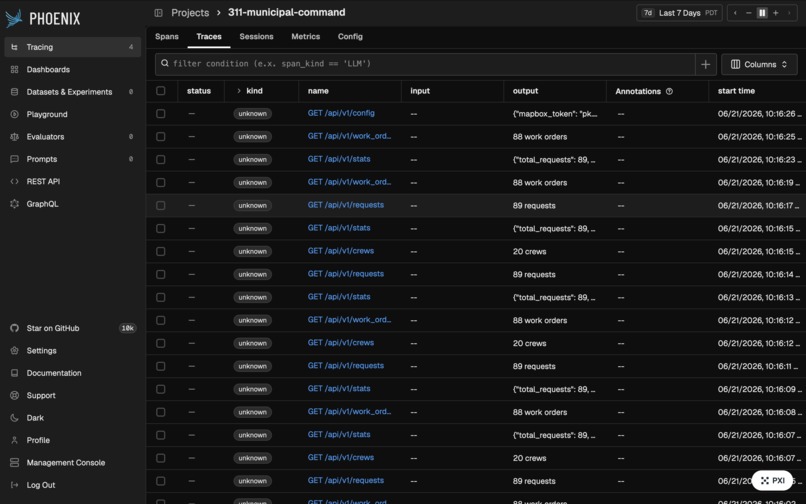The width and height of the screenshot is (806, 504).
Task: Click the unknown badge in the config row
Action: click(x=252, y=114)
